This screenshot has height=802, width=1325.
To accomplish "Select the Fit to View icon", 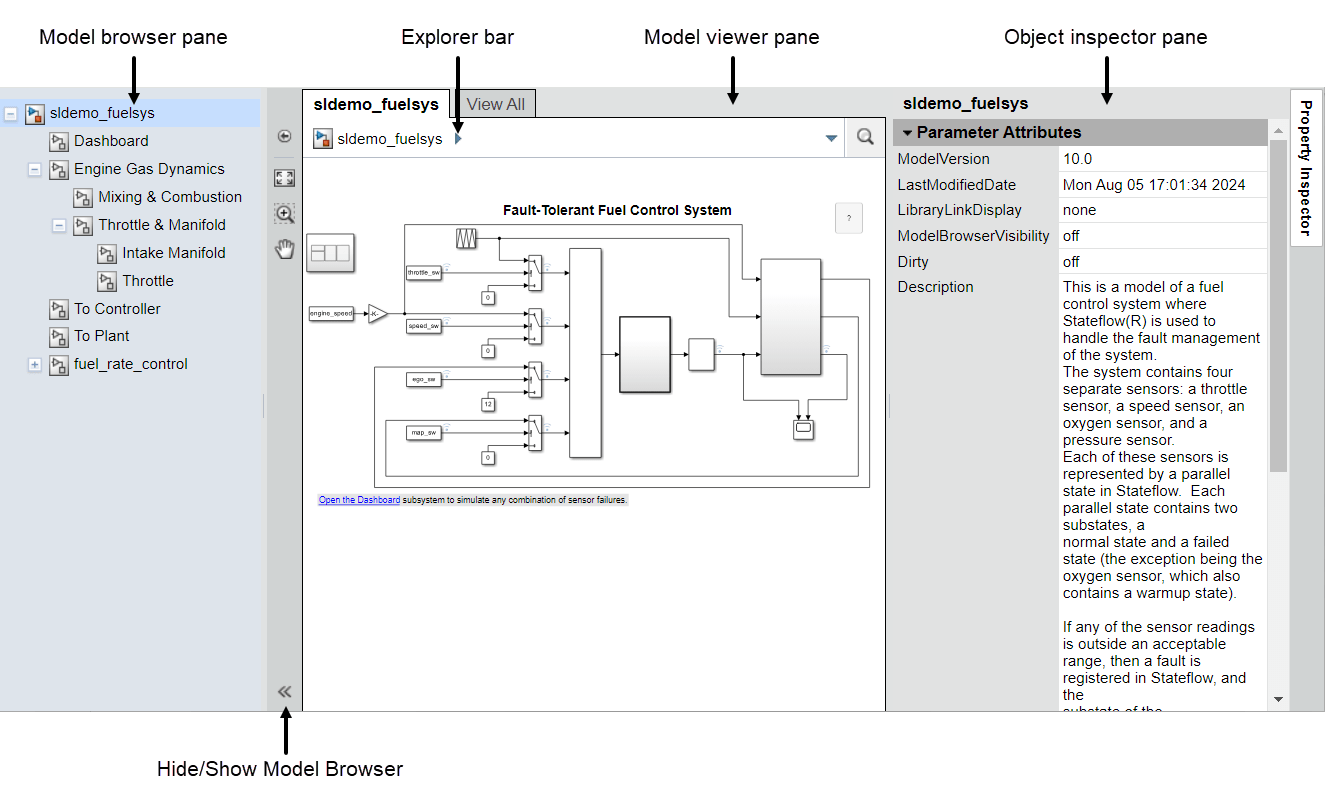I will (284, 177).
